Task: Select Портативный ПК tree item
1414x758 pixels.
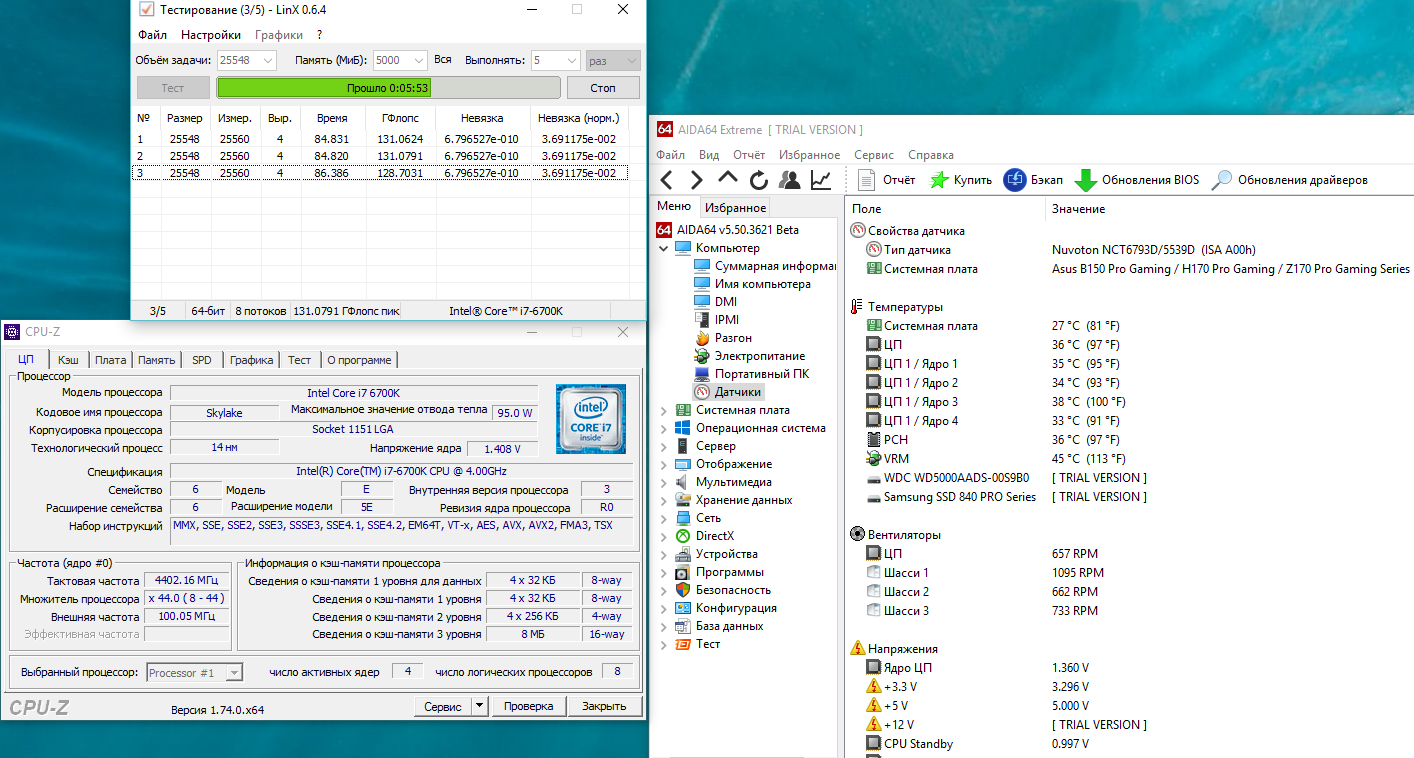Action: (752, 374)
